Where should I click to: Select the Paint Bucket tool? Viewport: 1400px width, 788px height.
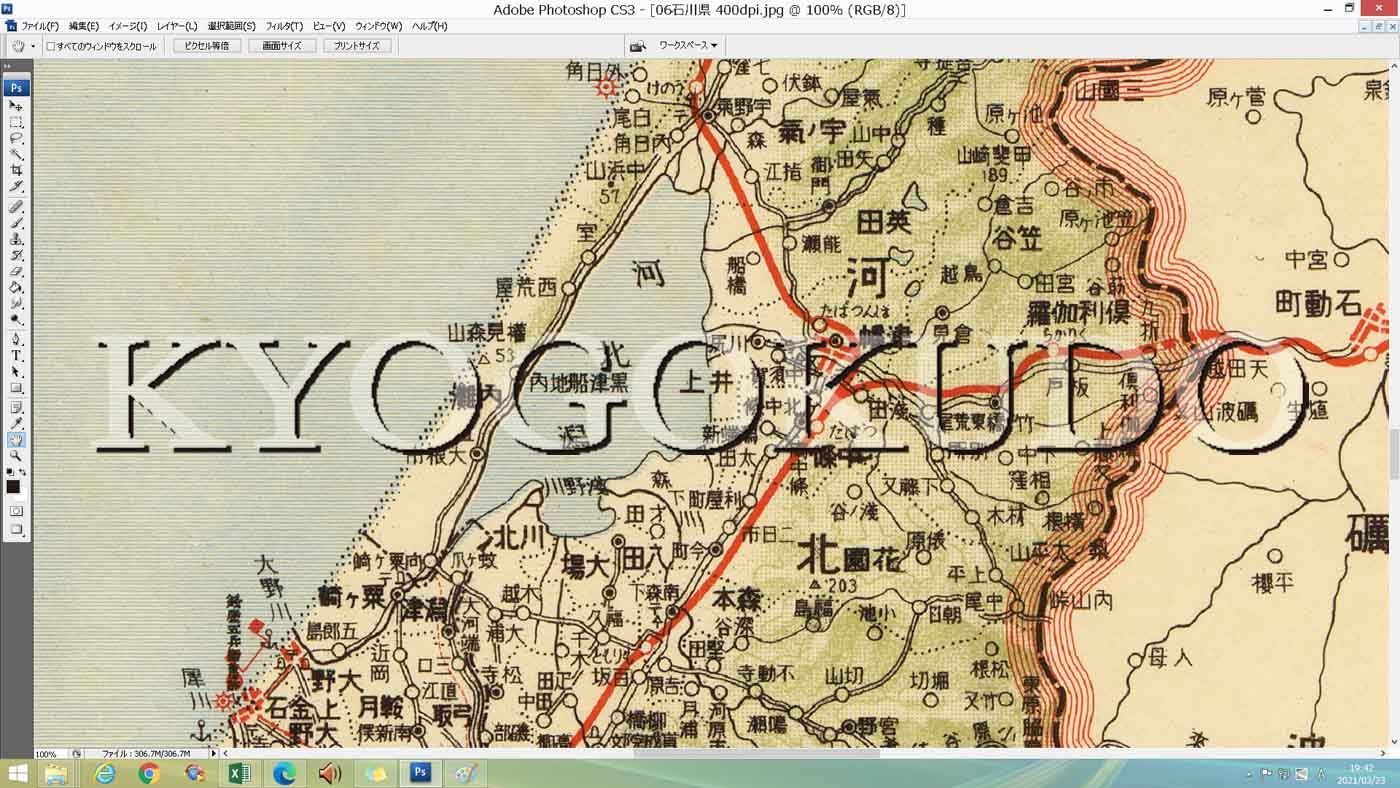click(16, 287)
